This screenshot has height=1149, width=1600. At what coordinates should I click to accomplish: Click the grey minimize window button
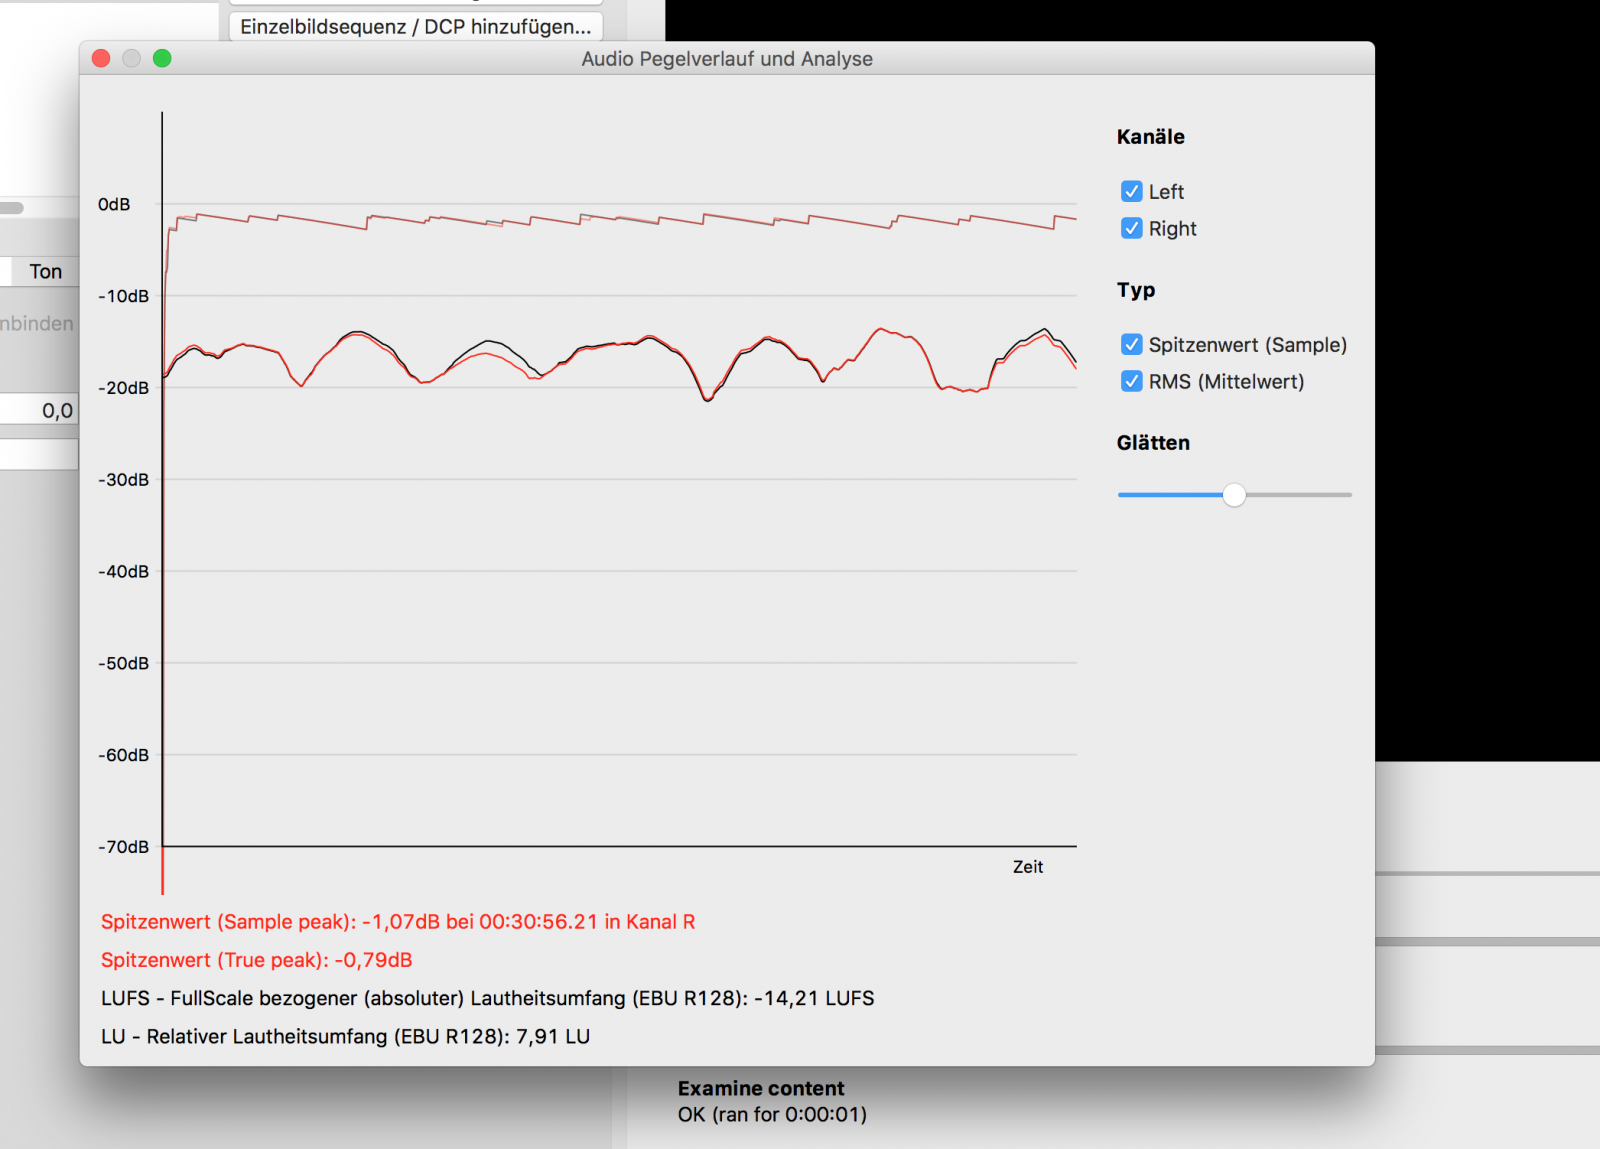click(x=131, y=58)
